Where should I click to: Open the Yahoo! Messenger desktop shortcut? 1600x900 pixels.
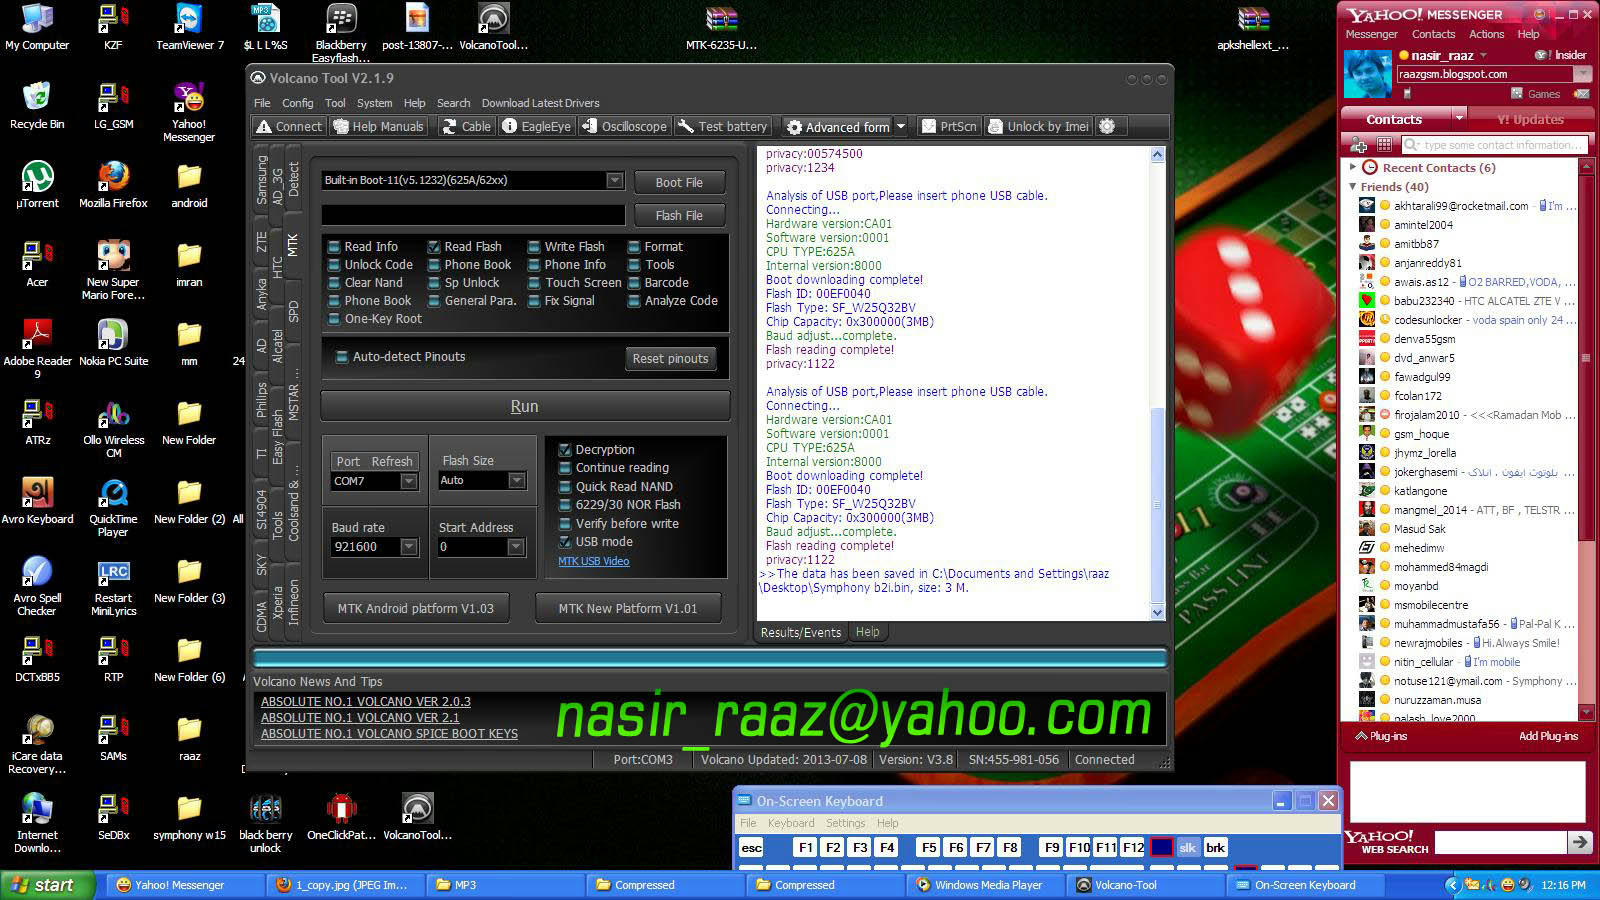click(189, 112)
